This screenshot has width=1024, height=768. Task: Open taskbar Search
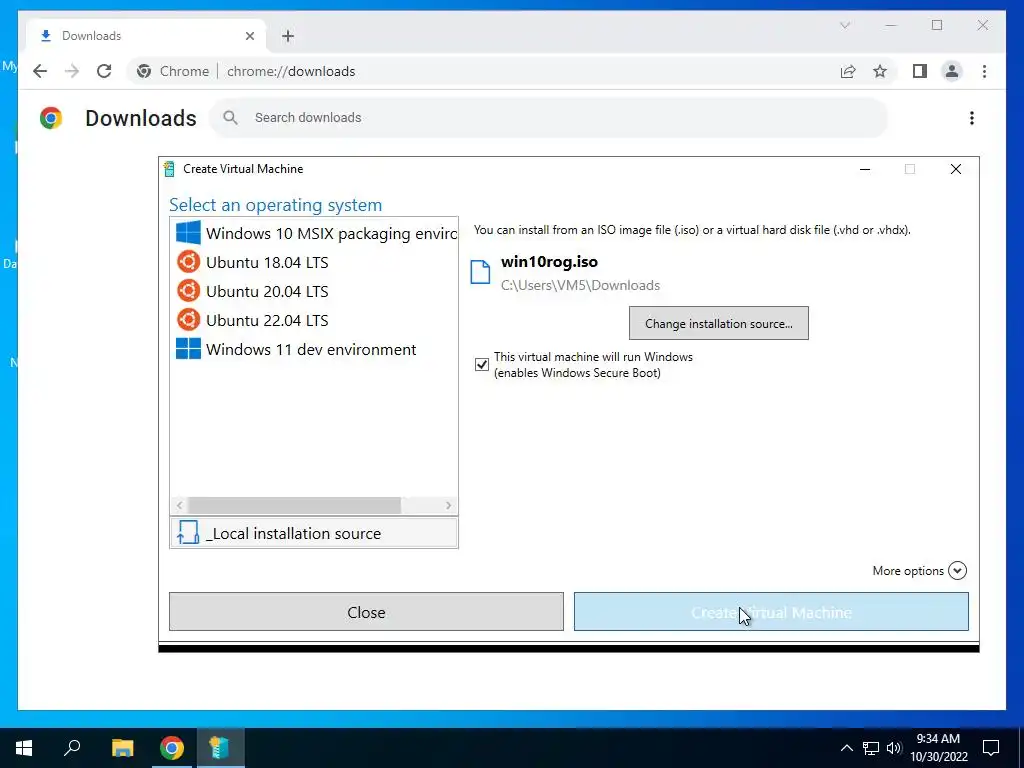tap(72, 748)
